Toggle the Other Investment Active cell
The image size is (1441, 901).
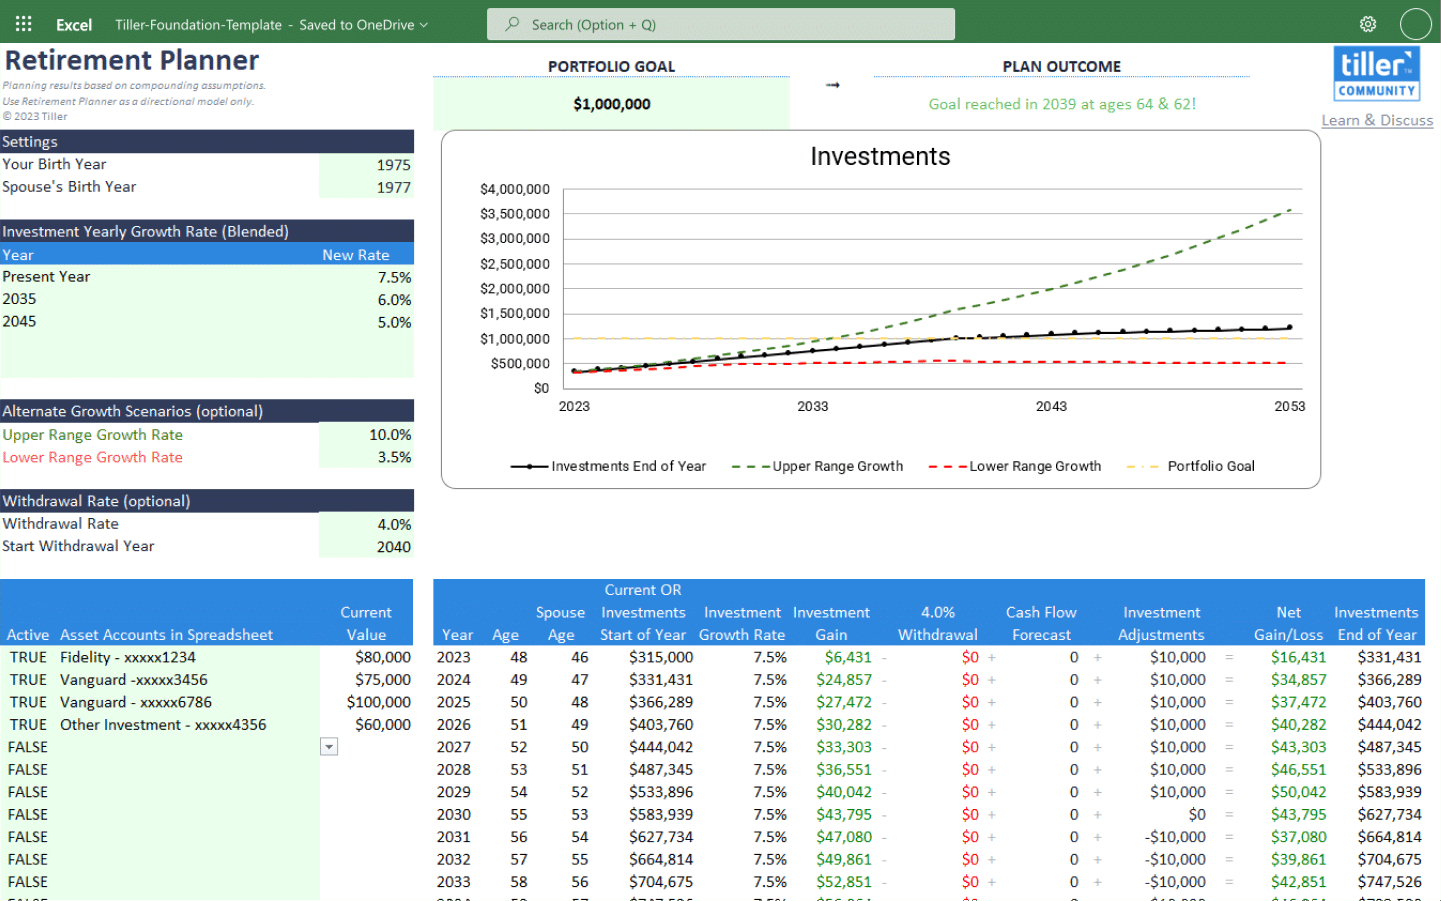coord(27,724)
